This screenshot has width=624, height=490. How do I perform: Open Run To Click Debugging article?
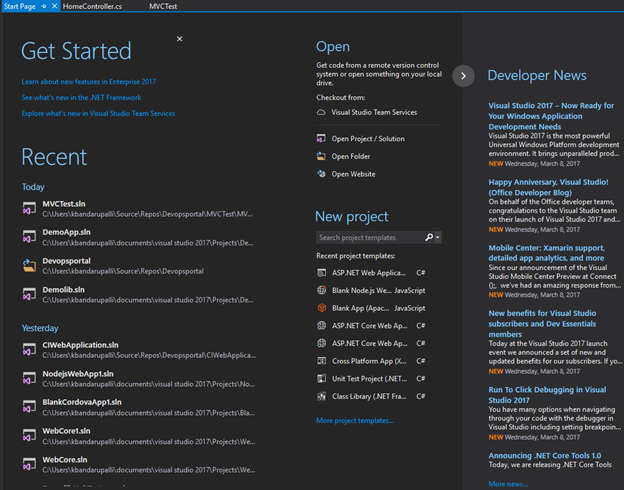click(x=547, y=394)
